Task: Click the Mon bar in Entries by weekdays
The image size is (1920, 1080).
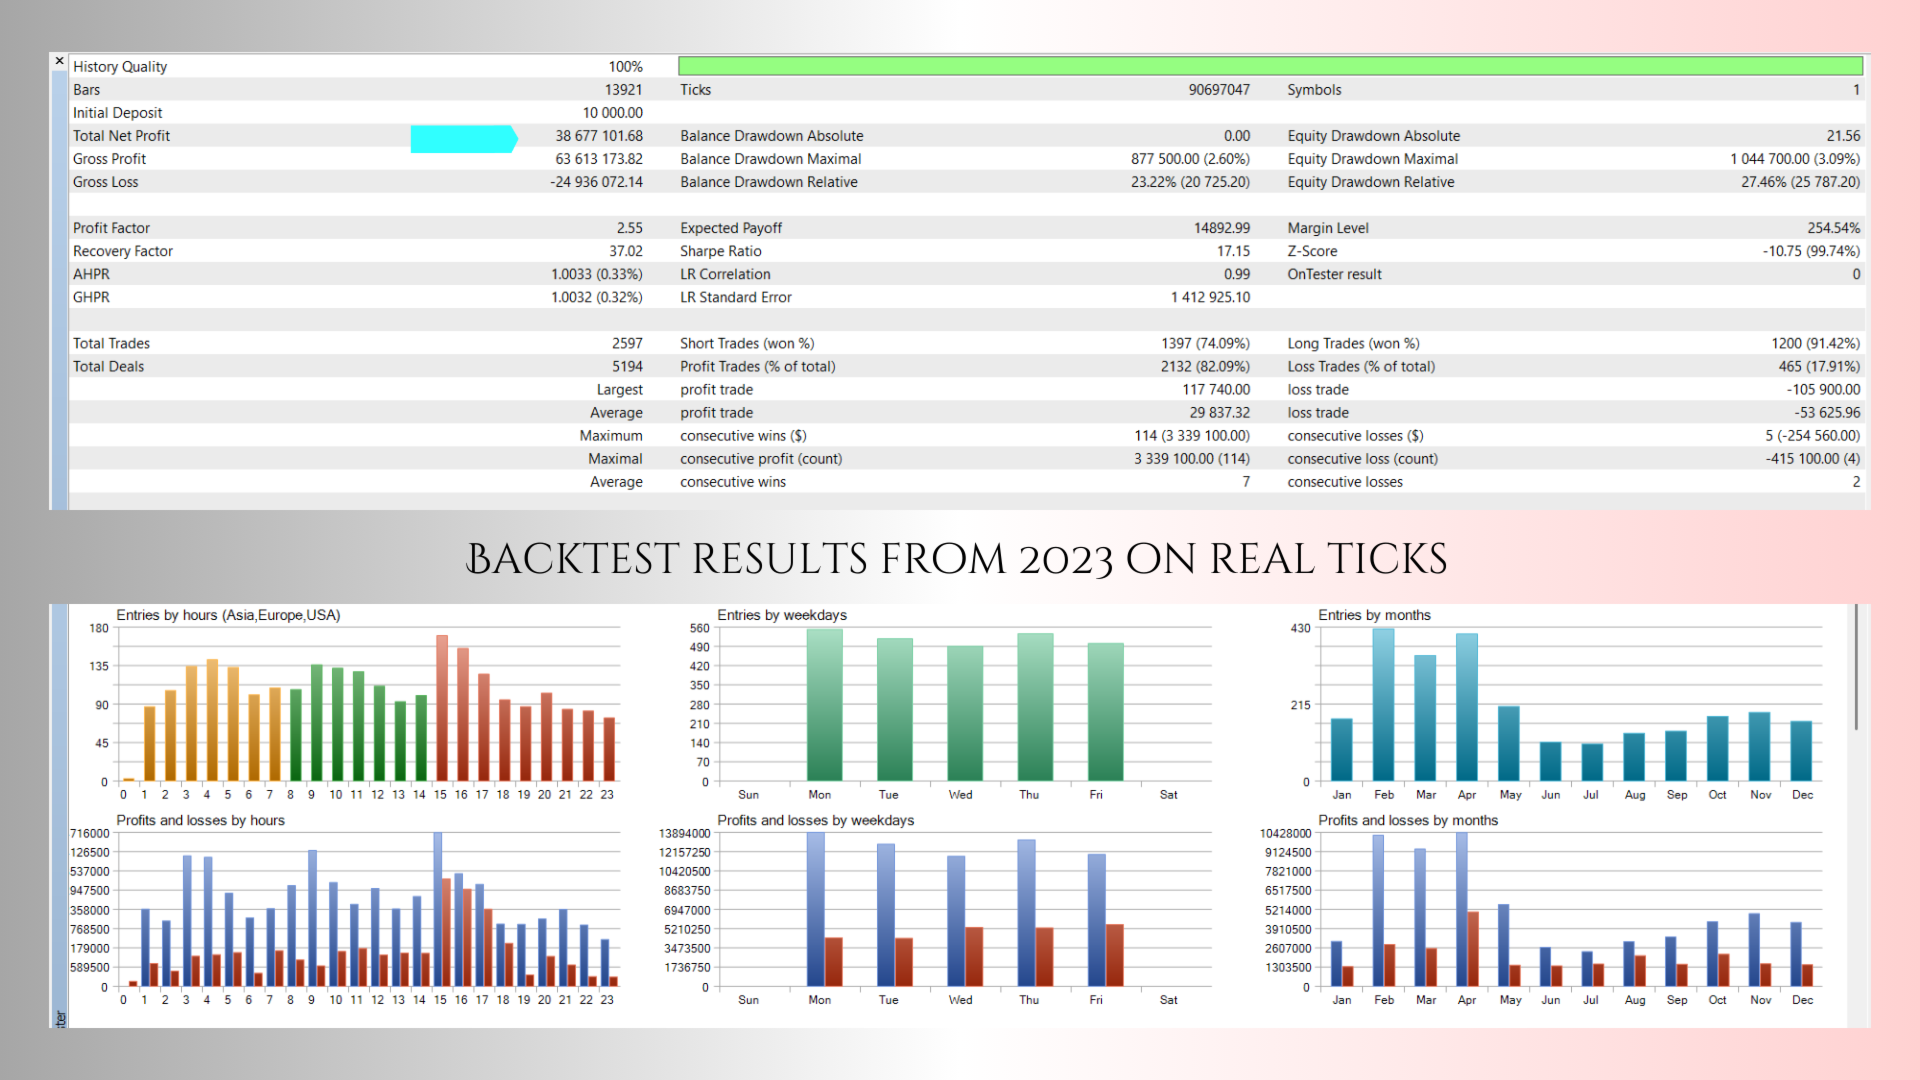Action: tap(824, 705)
